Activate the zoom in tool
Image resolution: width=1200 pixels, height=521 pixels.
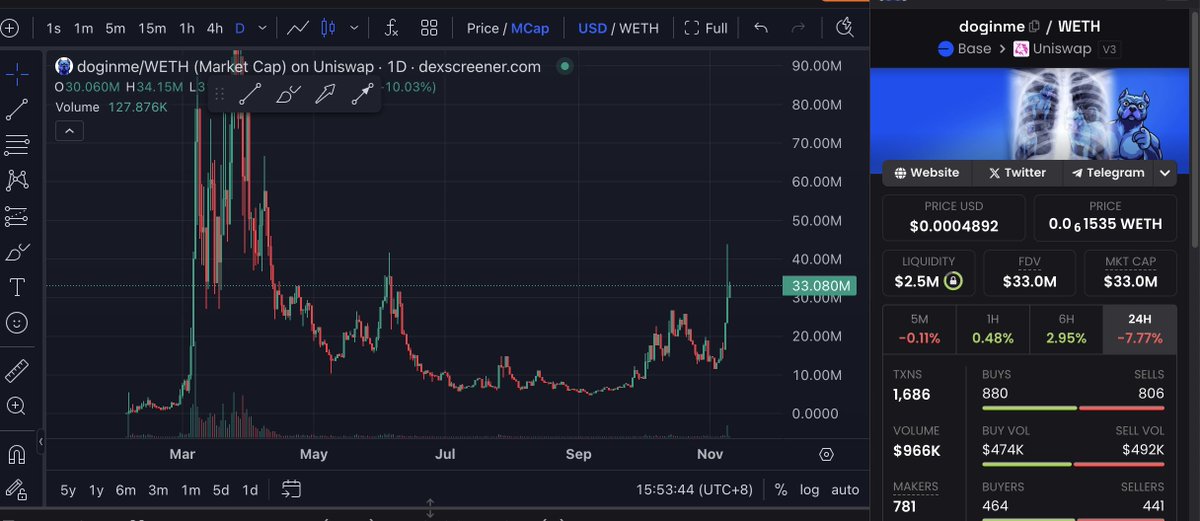[17, 406]
